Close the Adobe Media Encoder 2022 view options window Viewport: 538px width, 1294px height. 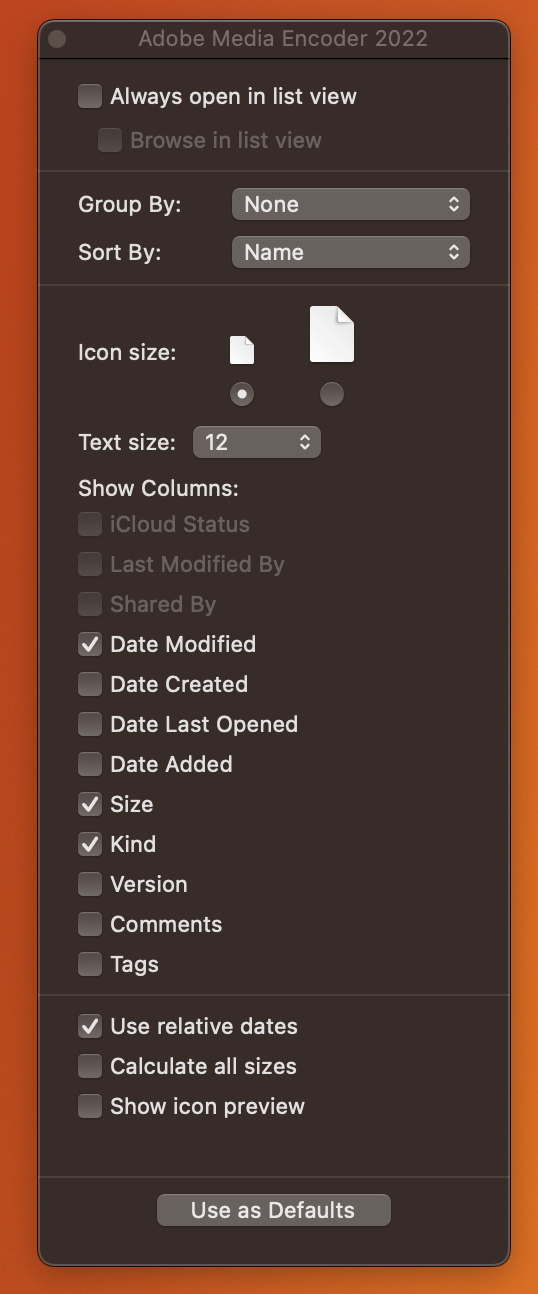pos(57,39)
